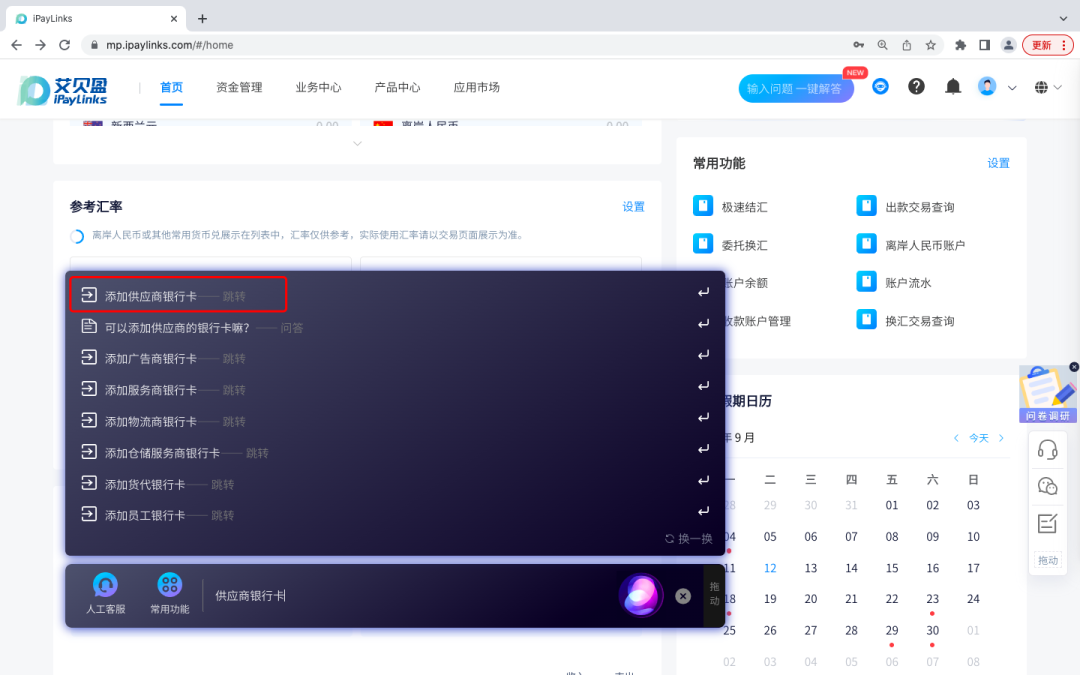The image size is (1080, 675).
Task: Open the WeChat contact sidebar icon
Action: point(1048,486)
